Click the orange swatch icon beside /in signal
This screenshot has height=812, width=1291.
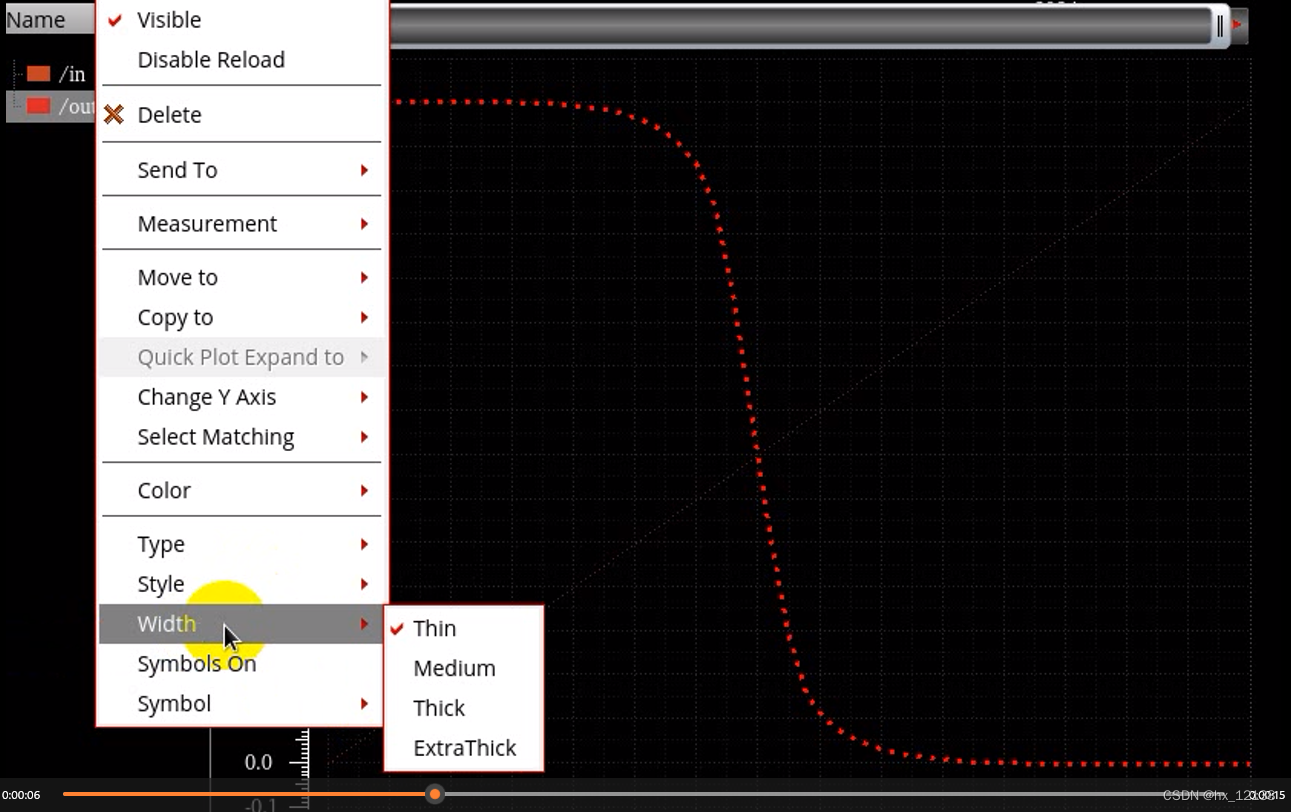click(x=37, y=73)
